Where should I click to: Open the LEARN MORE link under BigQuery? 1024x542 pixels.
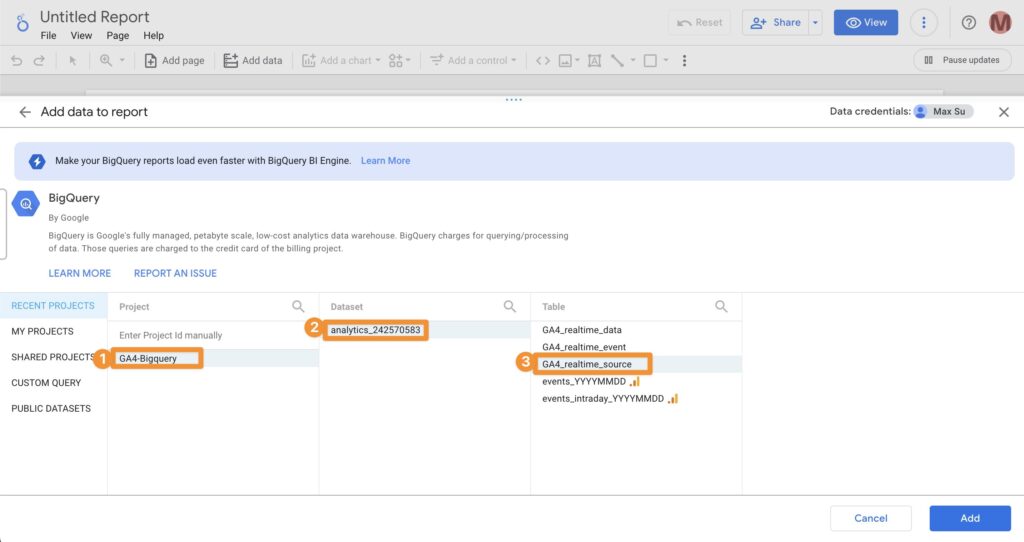[80, 273]
